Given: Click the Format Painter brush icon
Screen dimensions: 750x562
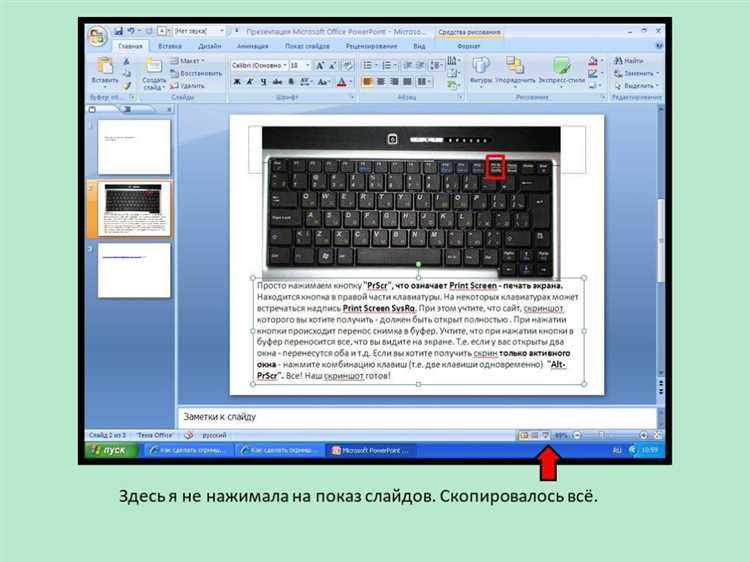Looking at the screenshot, I should click(x=126, y=86).
